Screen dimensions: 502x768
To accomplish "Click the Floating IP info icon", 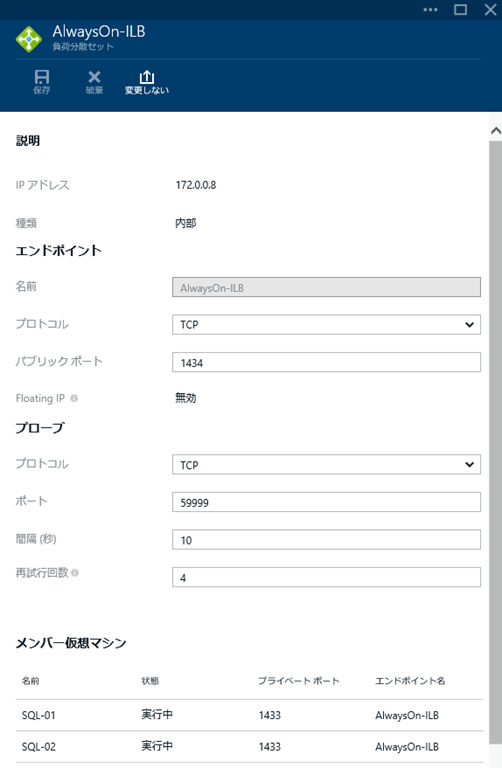I will click(74, 398).
